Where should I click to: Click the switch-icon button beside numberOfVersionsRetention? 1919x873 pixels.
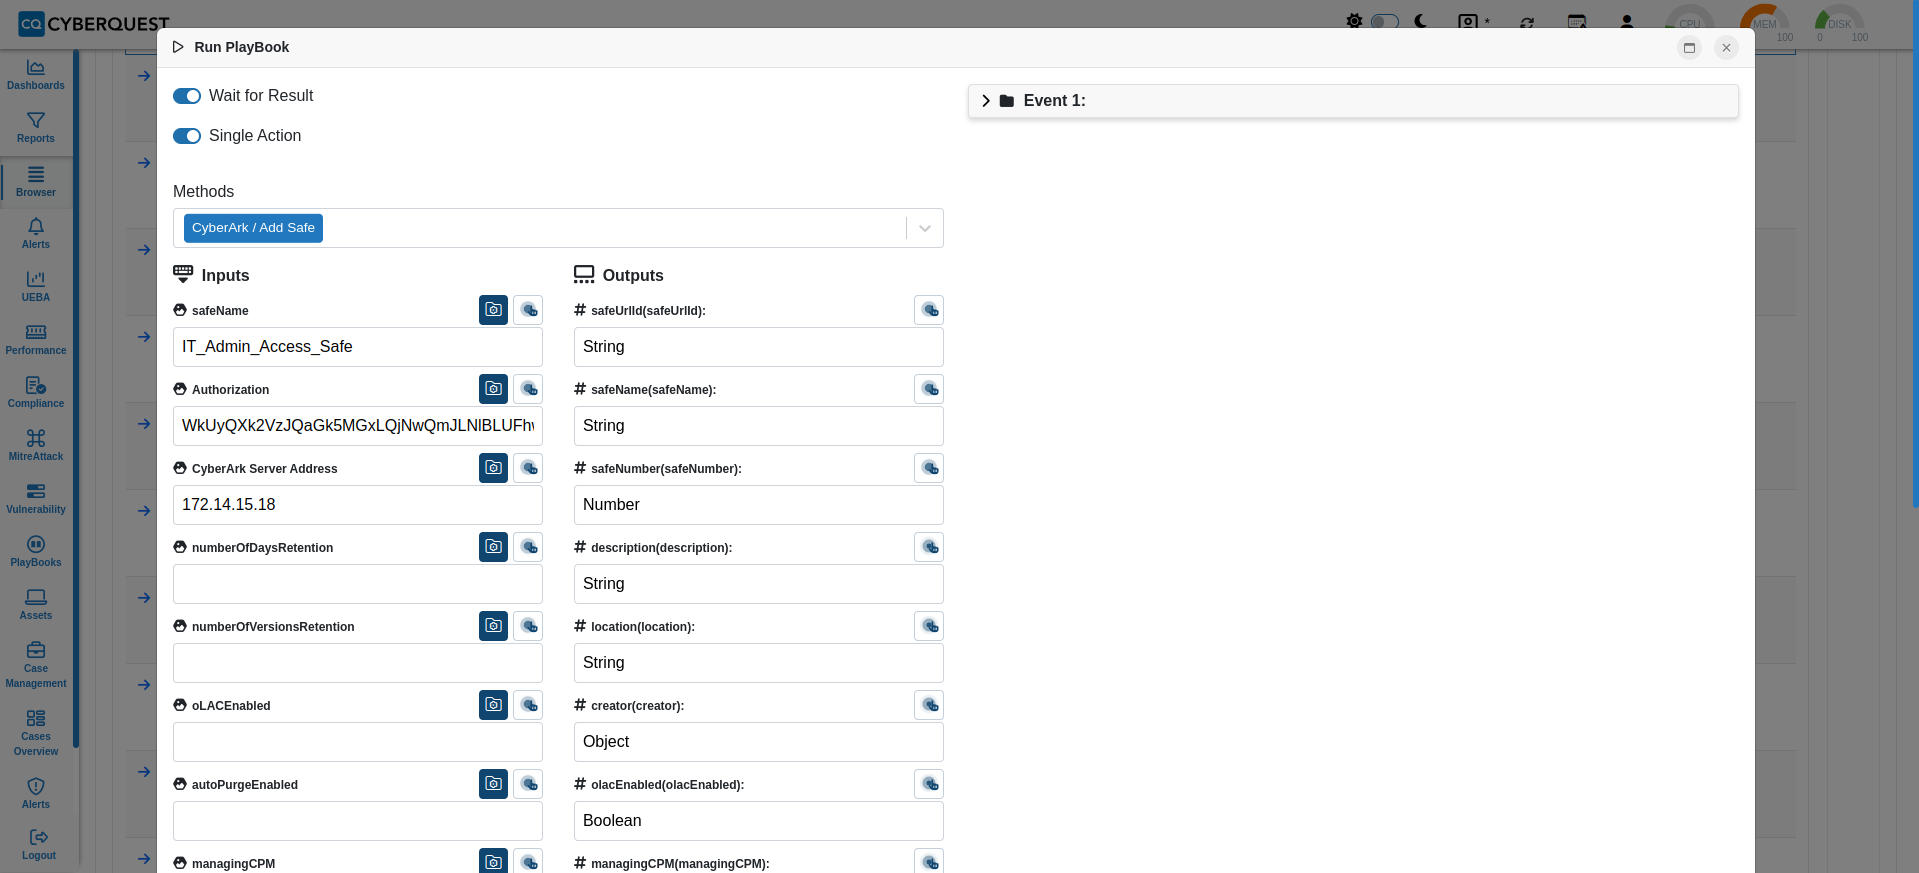tap(528, 626)
